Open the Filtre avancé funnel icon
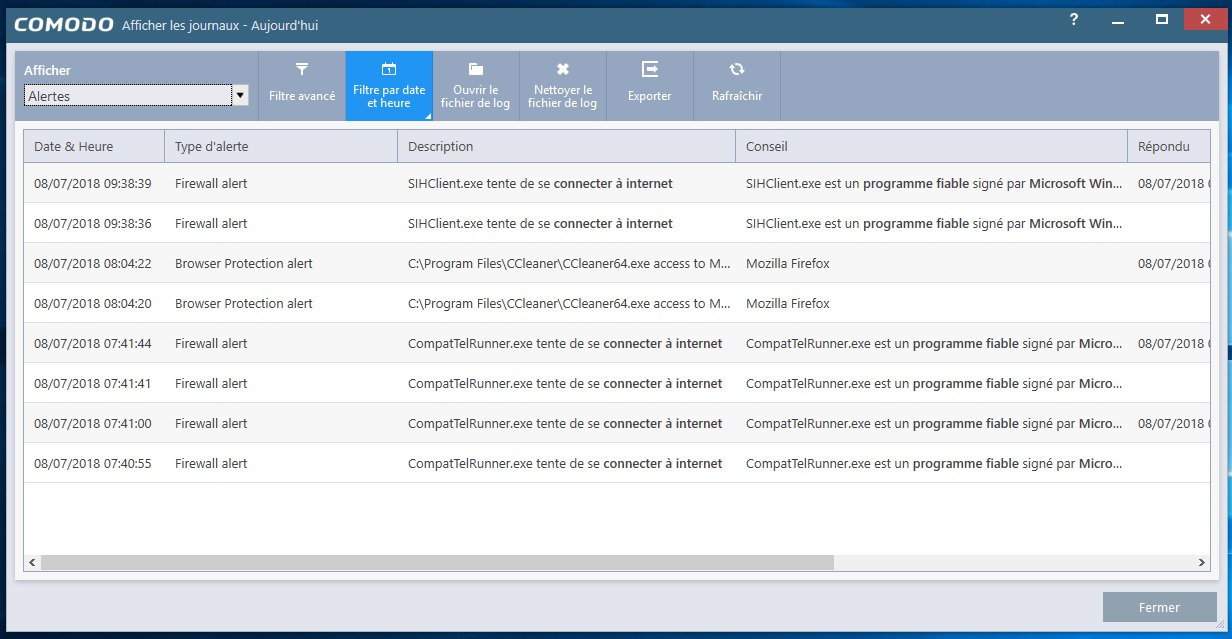 point(302,70)
